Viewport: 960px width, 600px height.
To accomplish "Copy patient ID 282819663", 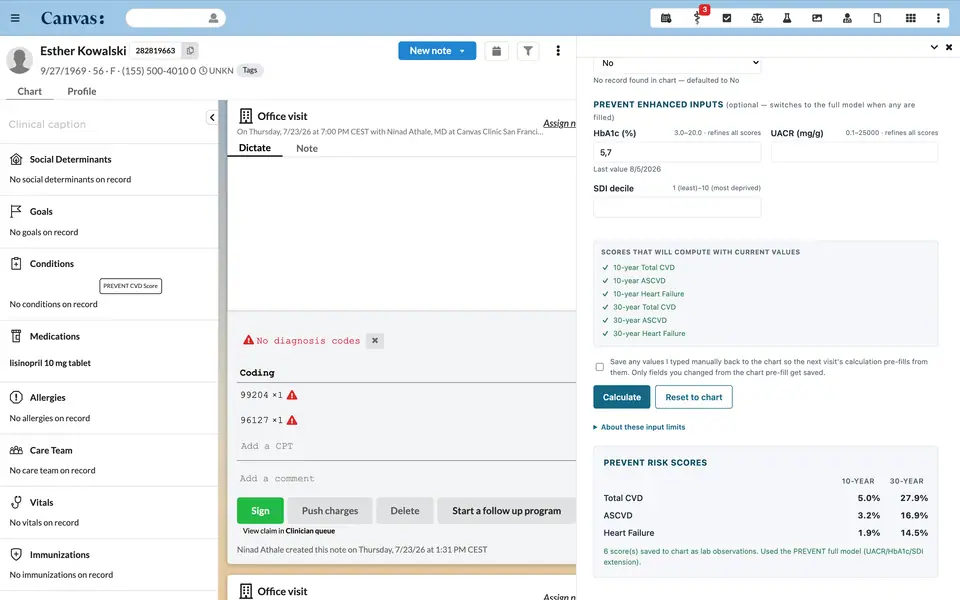I will click(x=190, y=51).
